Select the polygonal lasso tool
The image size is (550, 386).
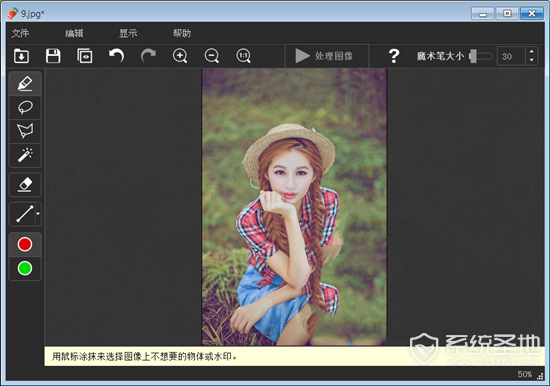(x=25, y=131)
